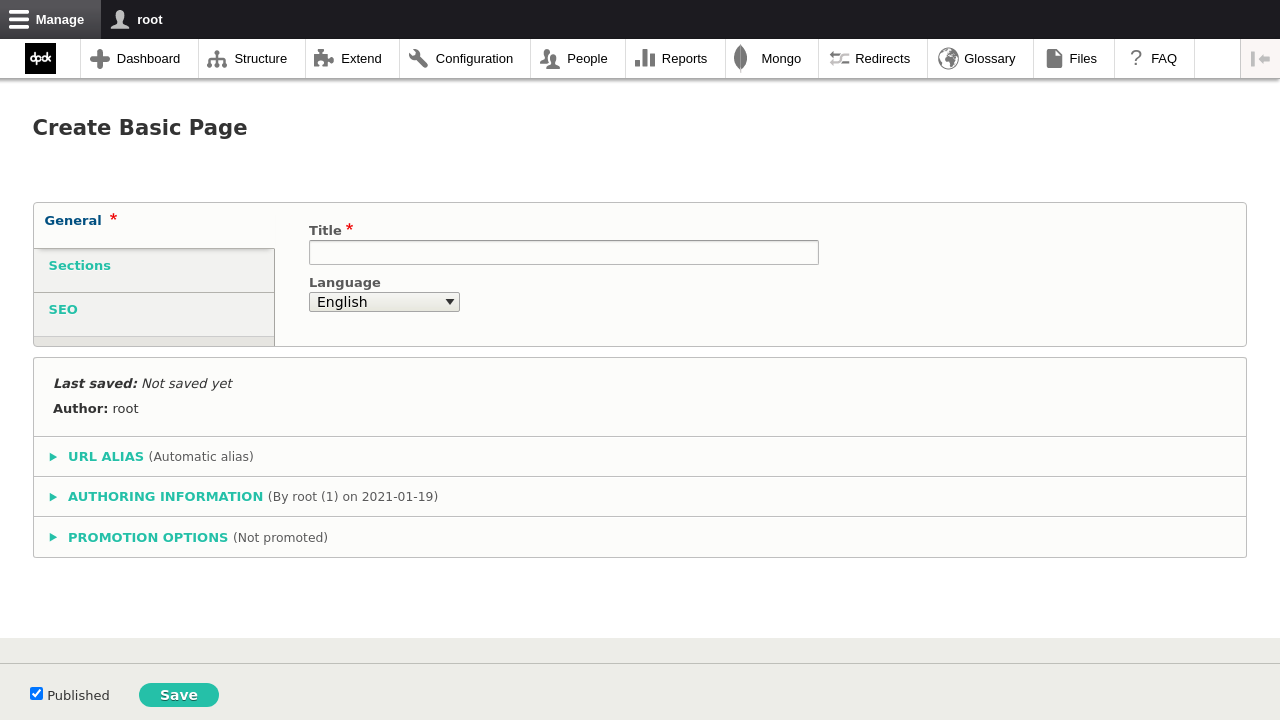The width and height of the screenshot is (1280, 720).
Task: Click the FAQ question mark icon
Action: coord(1136,59)
